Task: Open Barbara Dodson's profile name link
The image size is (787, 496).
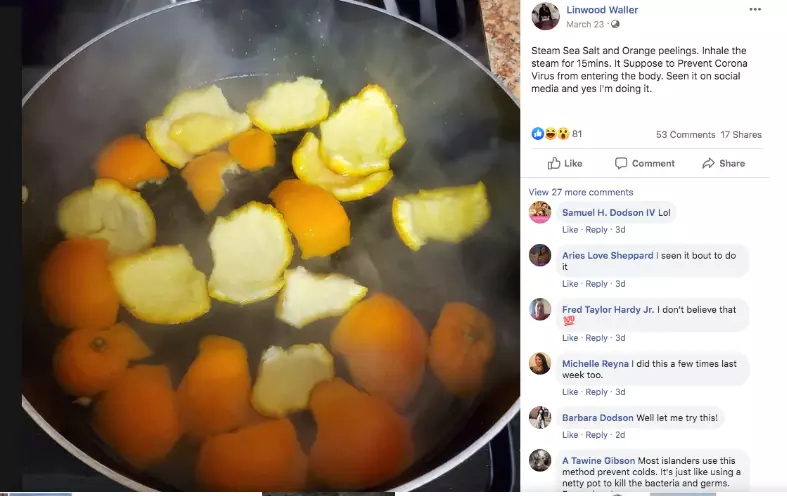Action: pos(597,418)
